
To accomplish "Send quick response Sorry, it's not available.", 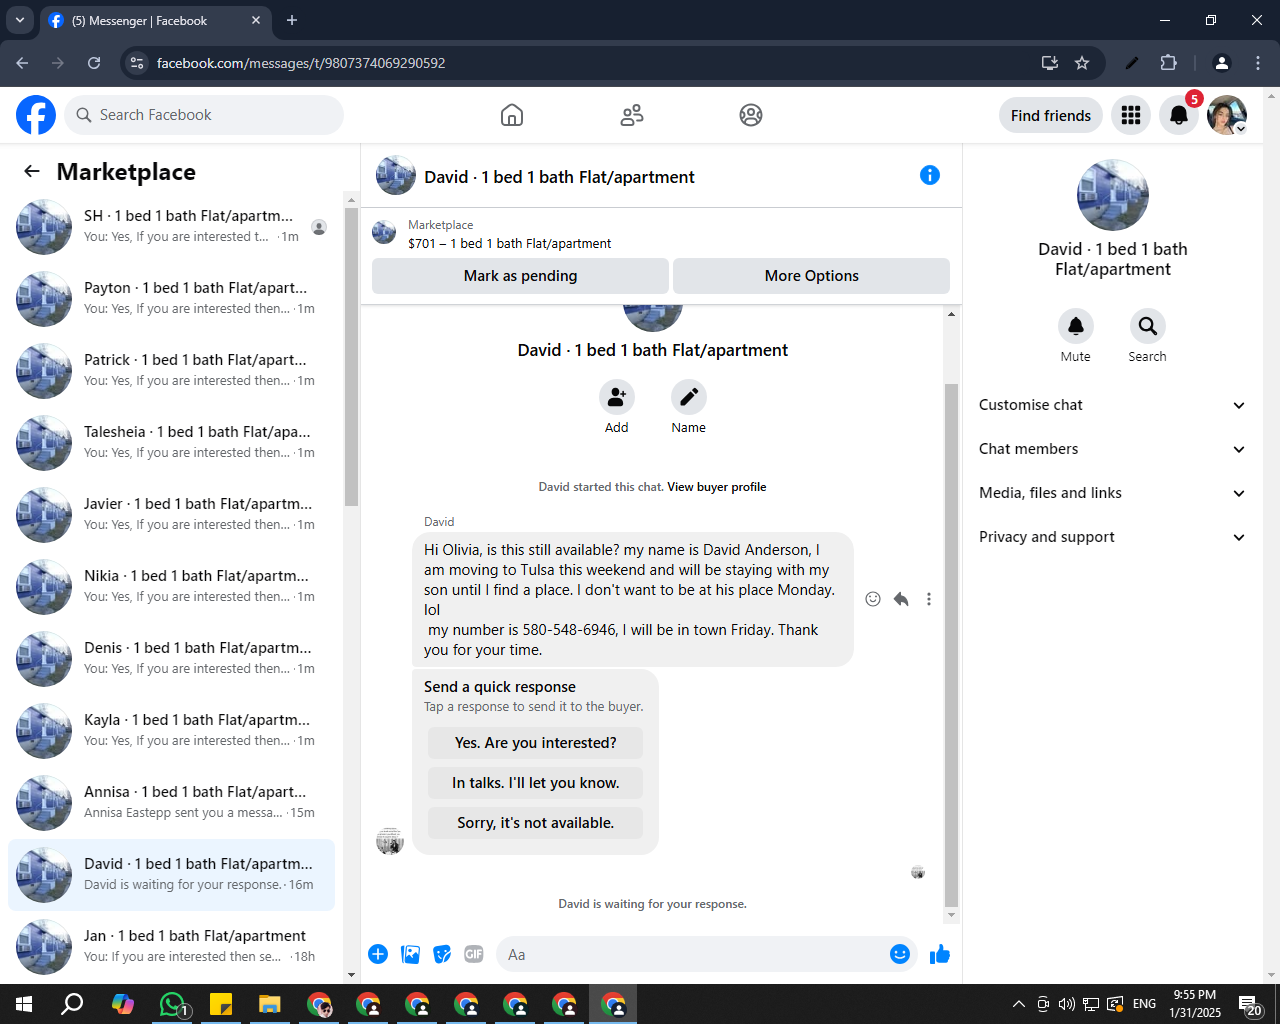I will point(535,823).
